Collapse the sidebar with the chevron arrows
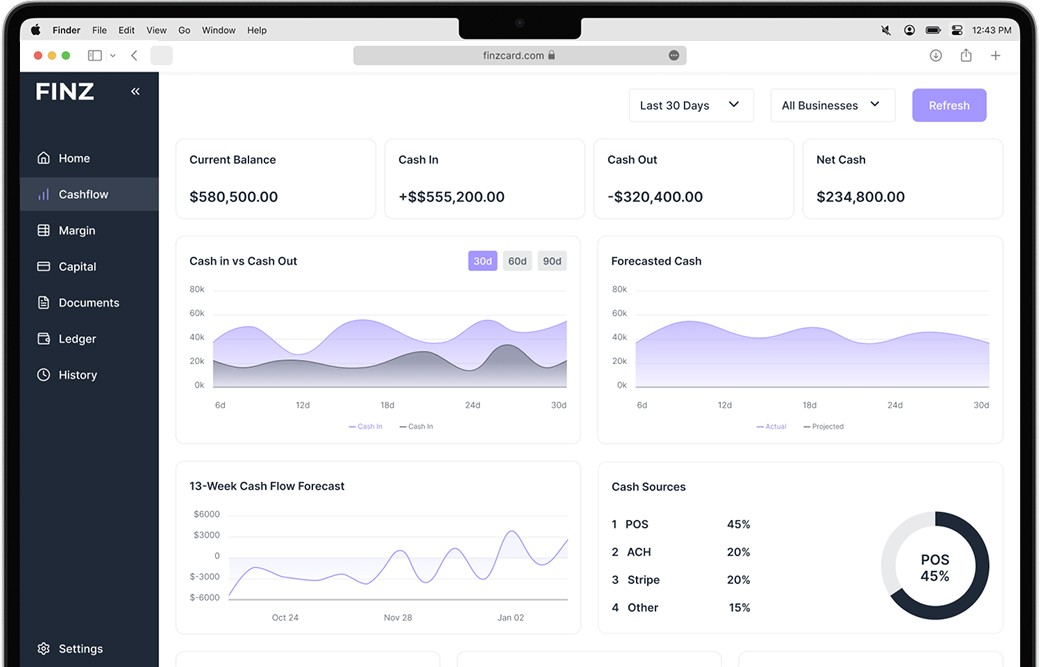 tap(135, 90)
